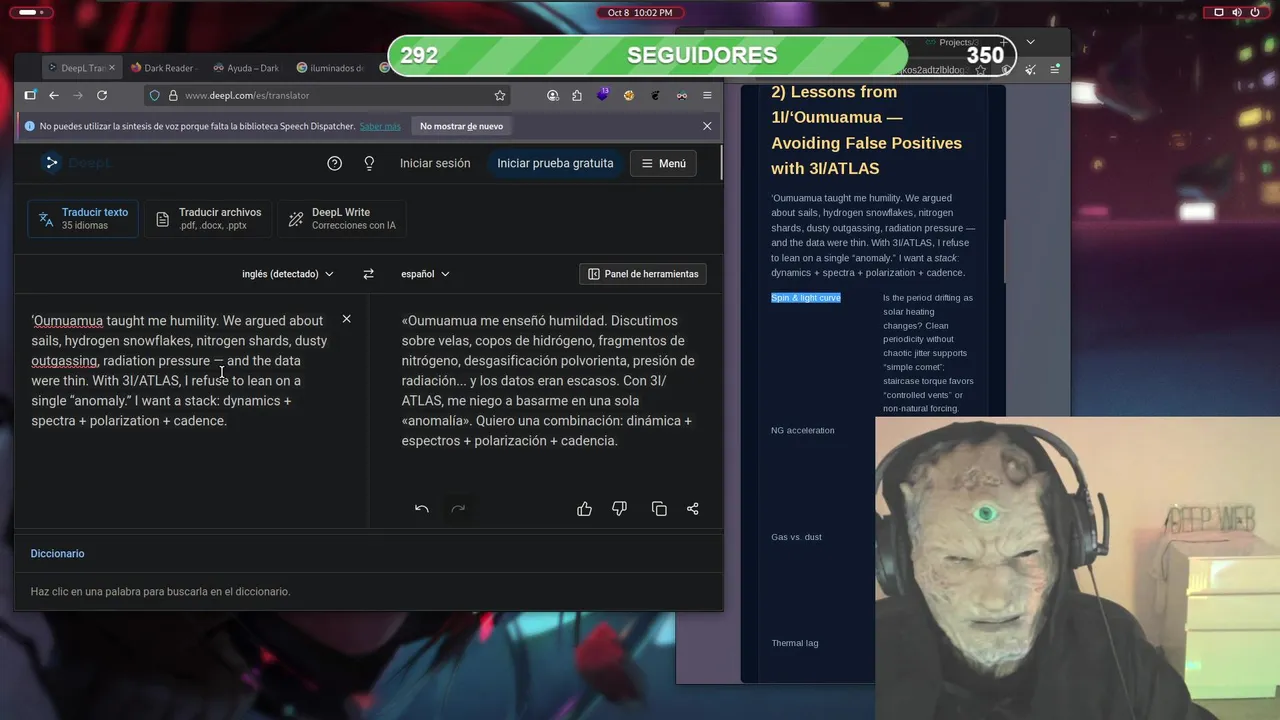Click the Diccionario heading
This screenshot has height=720, width=1280.
point(57,553)
